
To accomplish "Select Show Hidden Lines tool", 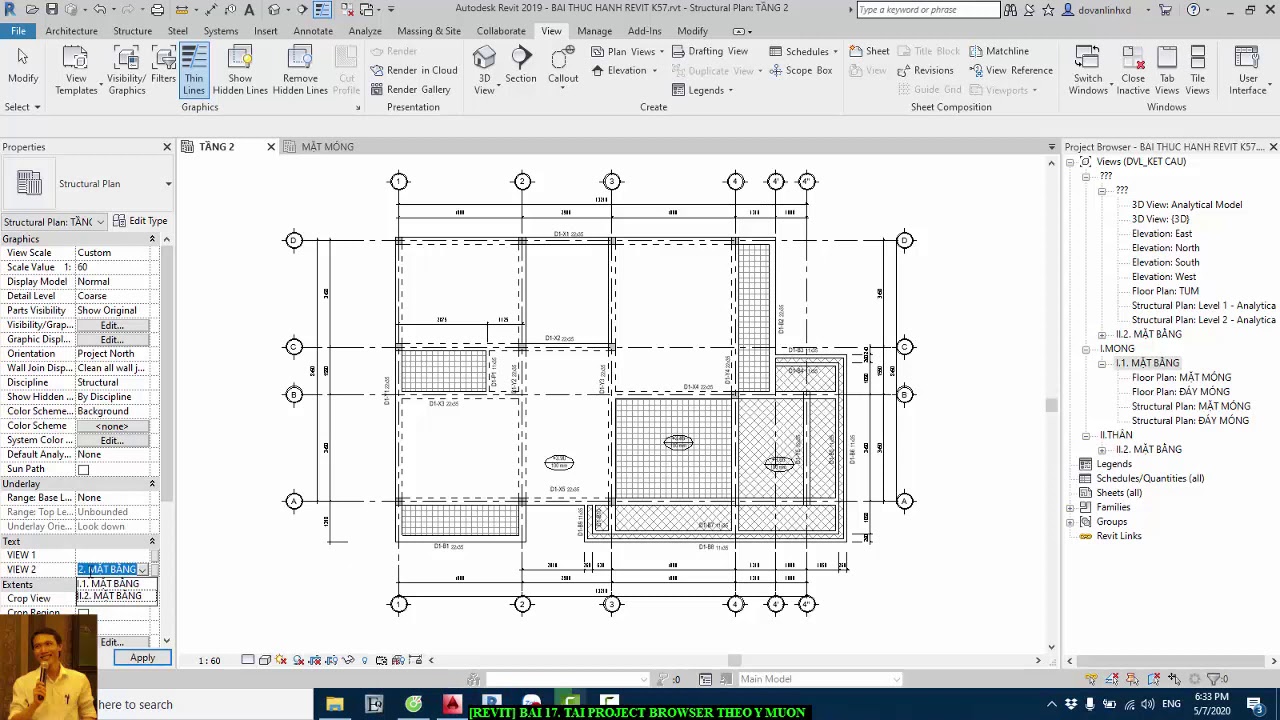I will pyautogui.click(x=240, y=70).
